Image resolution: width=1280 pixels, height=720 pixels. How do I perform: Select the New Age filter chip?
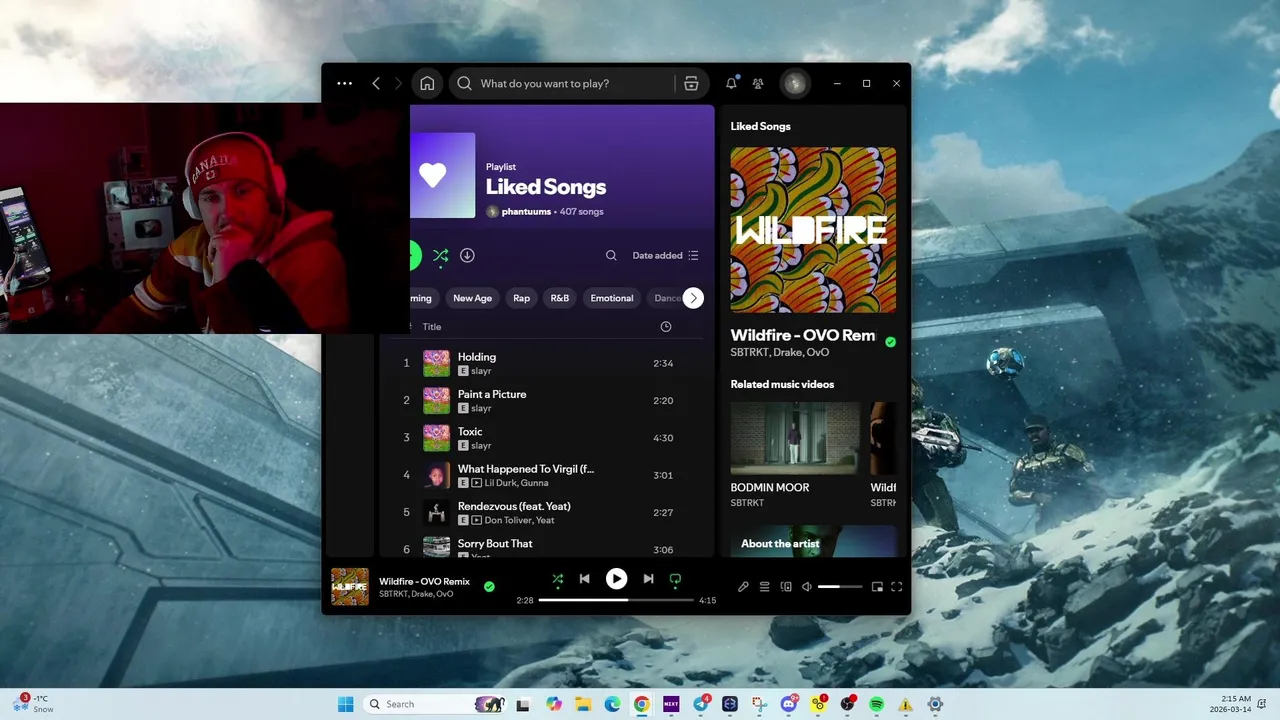pos(472,298)
